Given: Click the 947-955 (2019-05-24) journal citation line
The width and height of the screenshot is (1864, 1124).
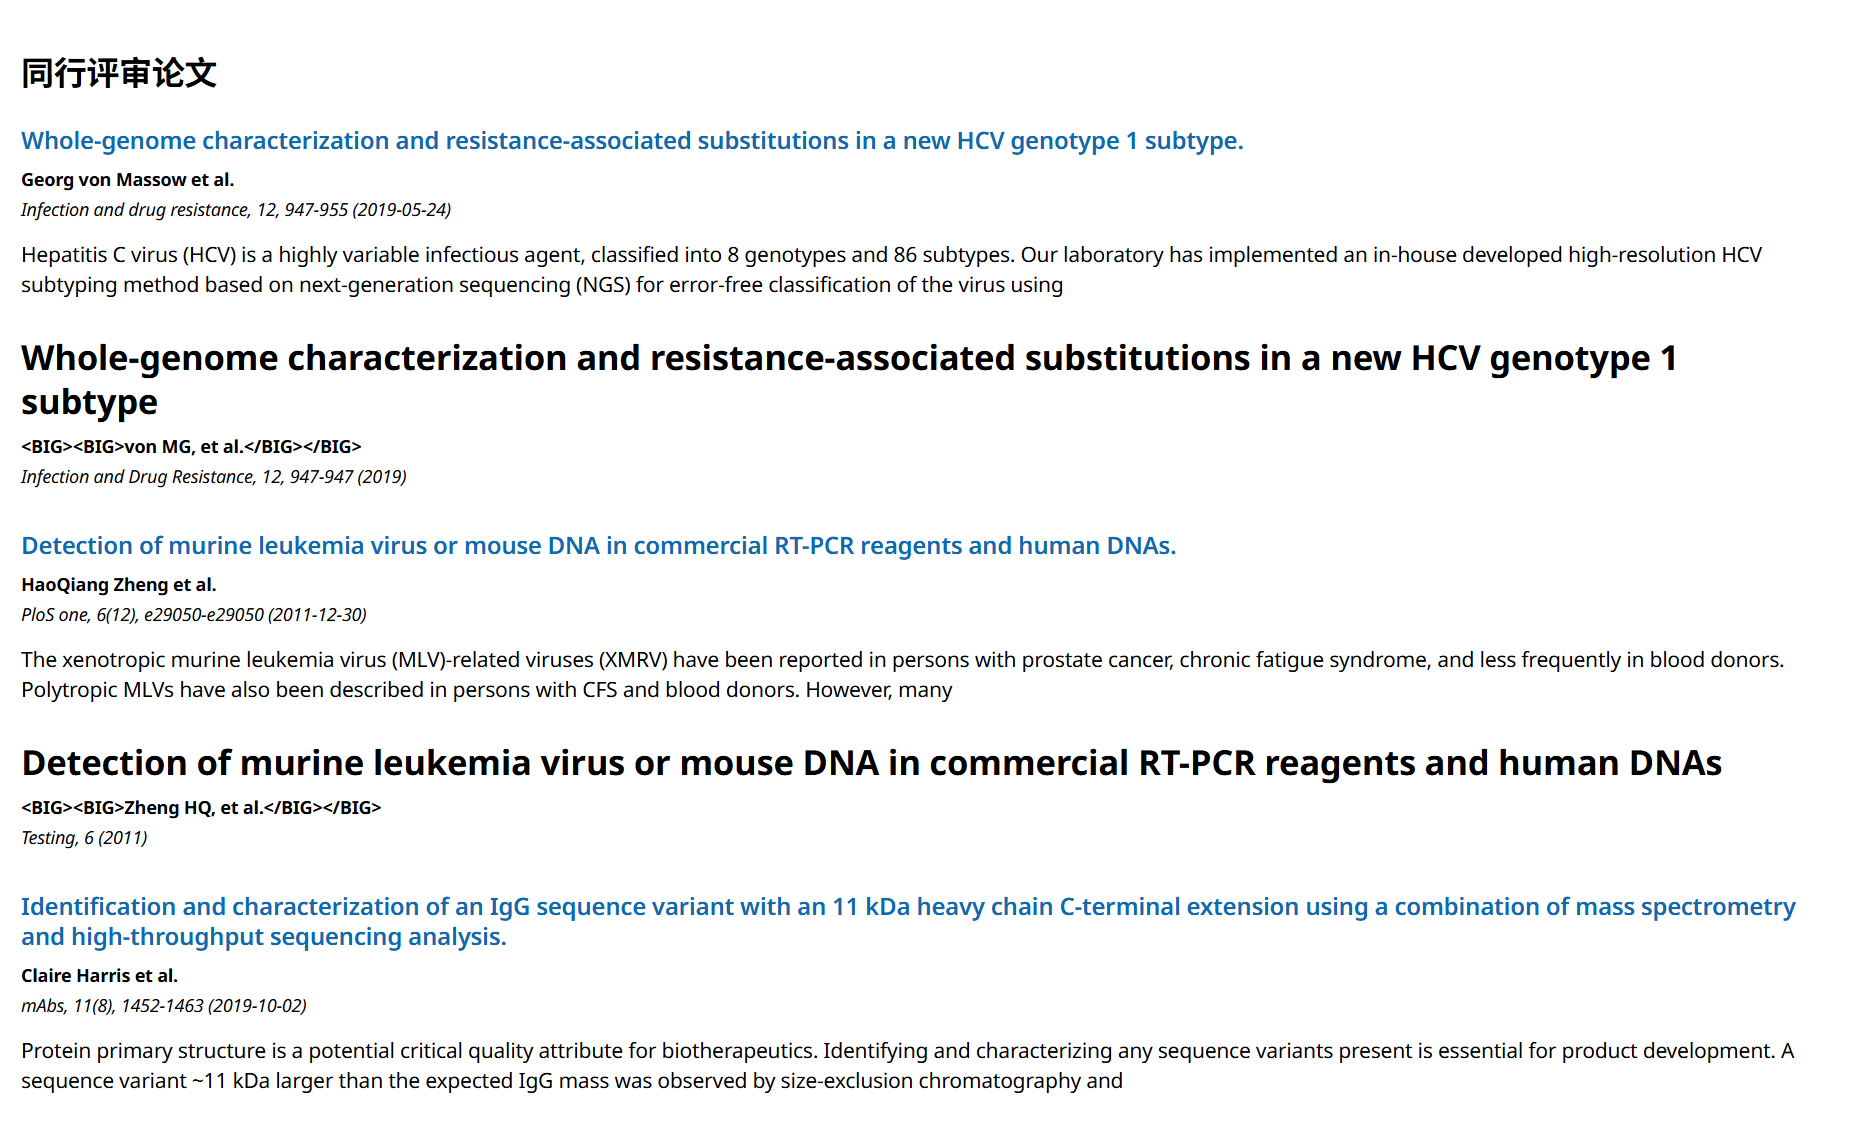Looking at the screenshot, I should pos(236,210).
